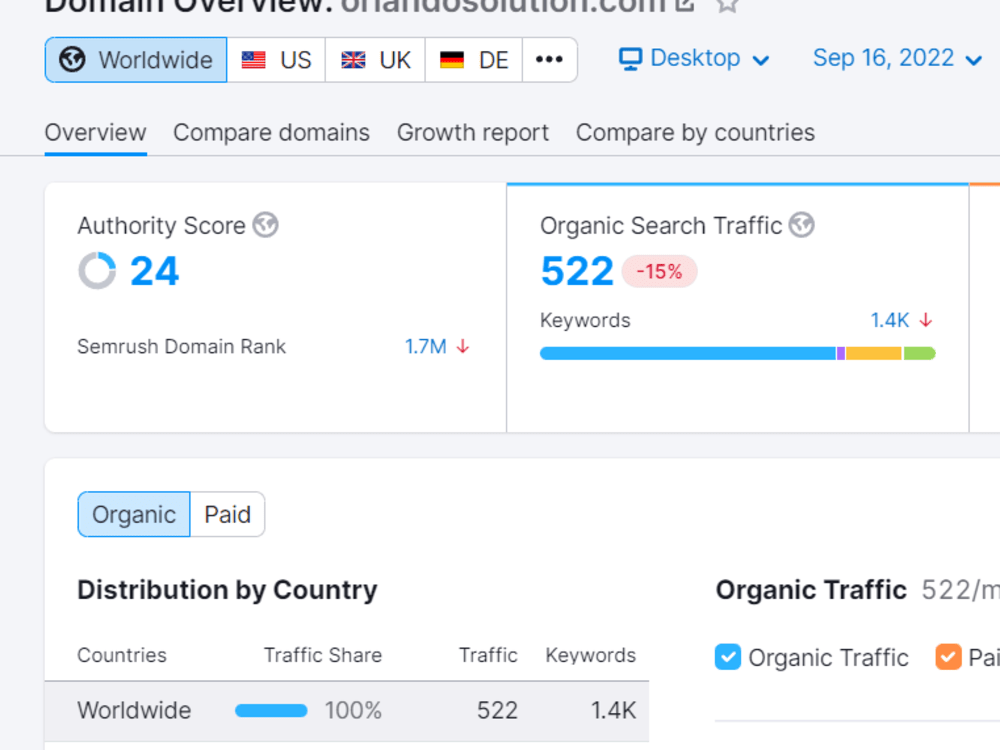Click the Worldwide 100% traffic share bar
The width and height of the screenshot is (1000, 750).
[271, 710]
